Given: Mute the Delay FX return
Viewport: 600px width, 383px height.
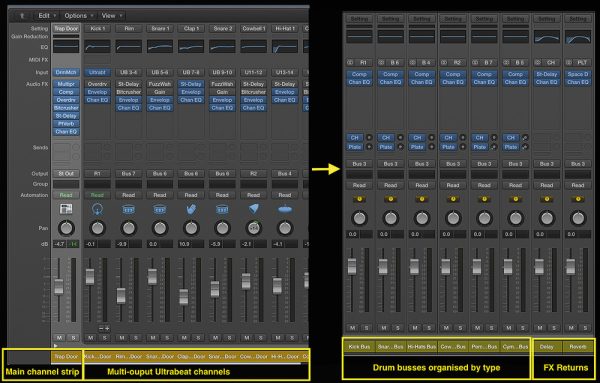Looking at the screenshot, I should [540, 328].
